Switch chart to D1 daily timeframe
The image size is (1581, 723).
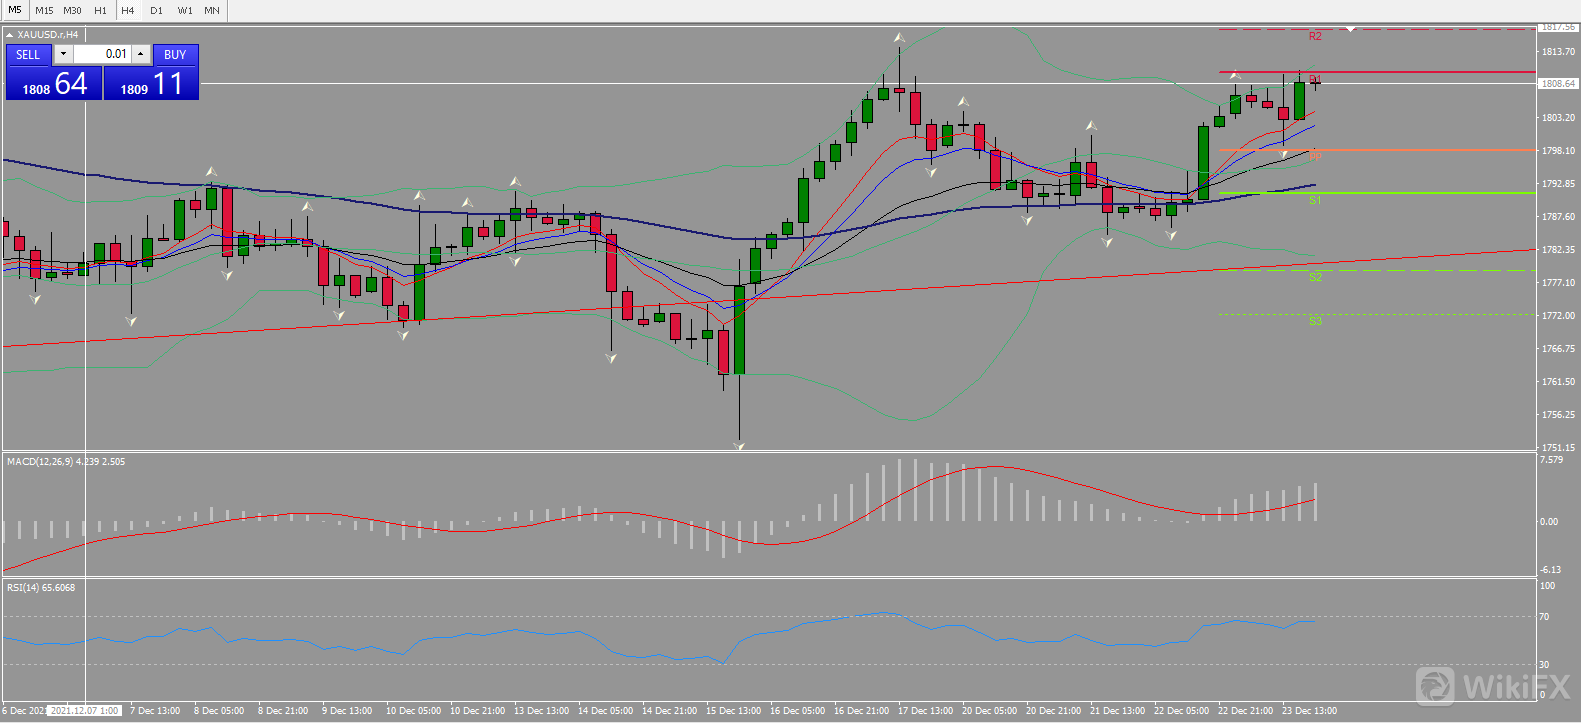click(156, 10)
